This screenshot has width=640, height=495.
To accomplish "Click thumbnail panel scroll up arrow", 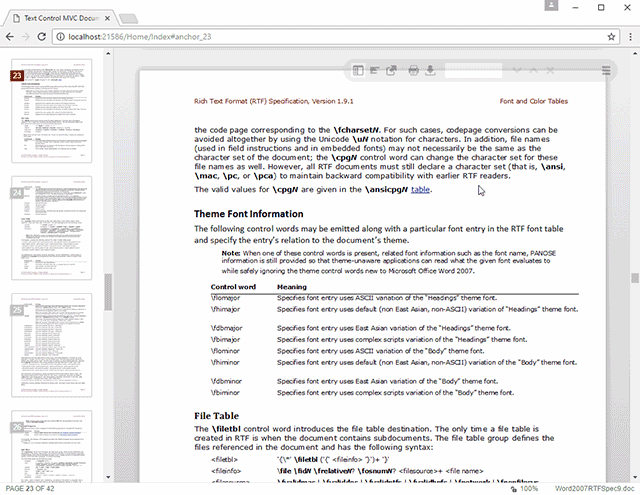I will [108, 53].
